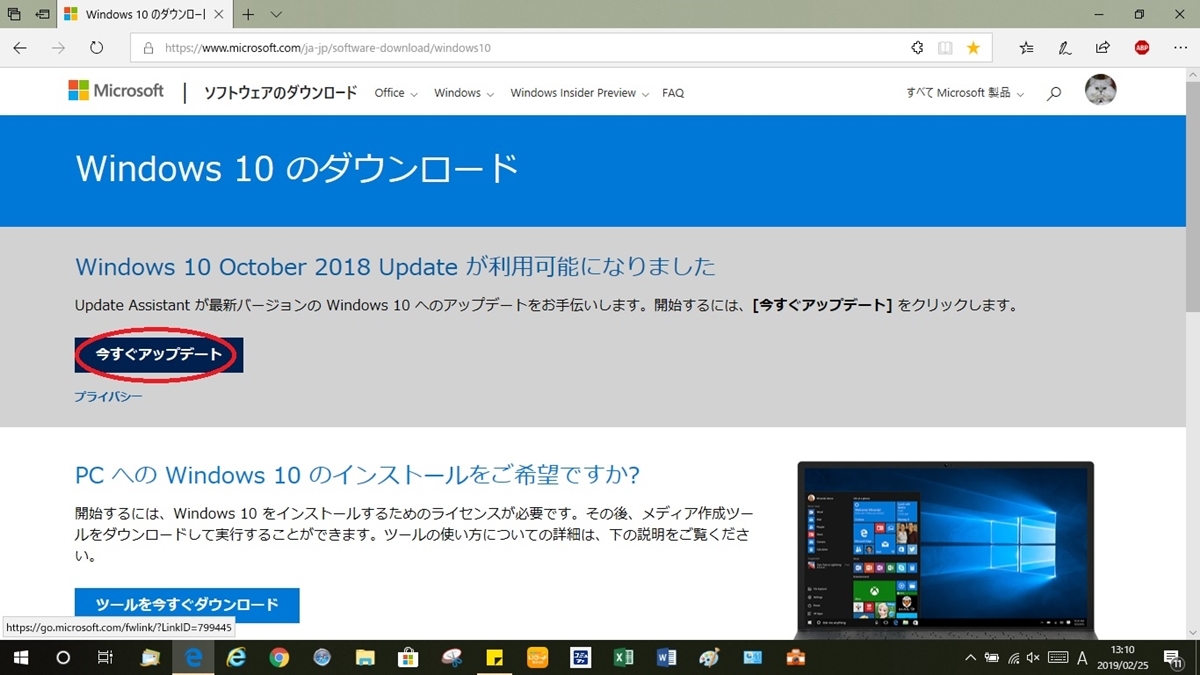Toggle the IME input mode A indicator
Screen dimensions: 1200x675
[1082, 658]
